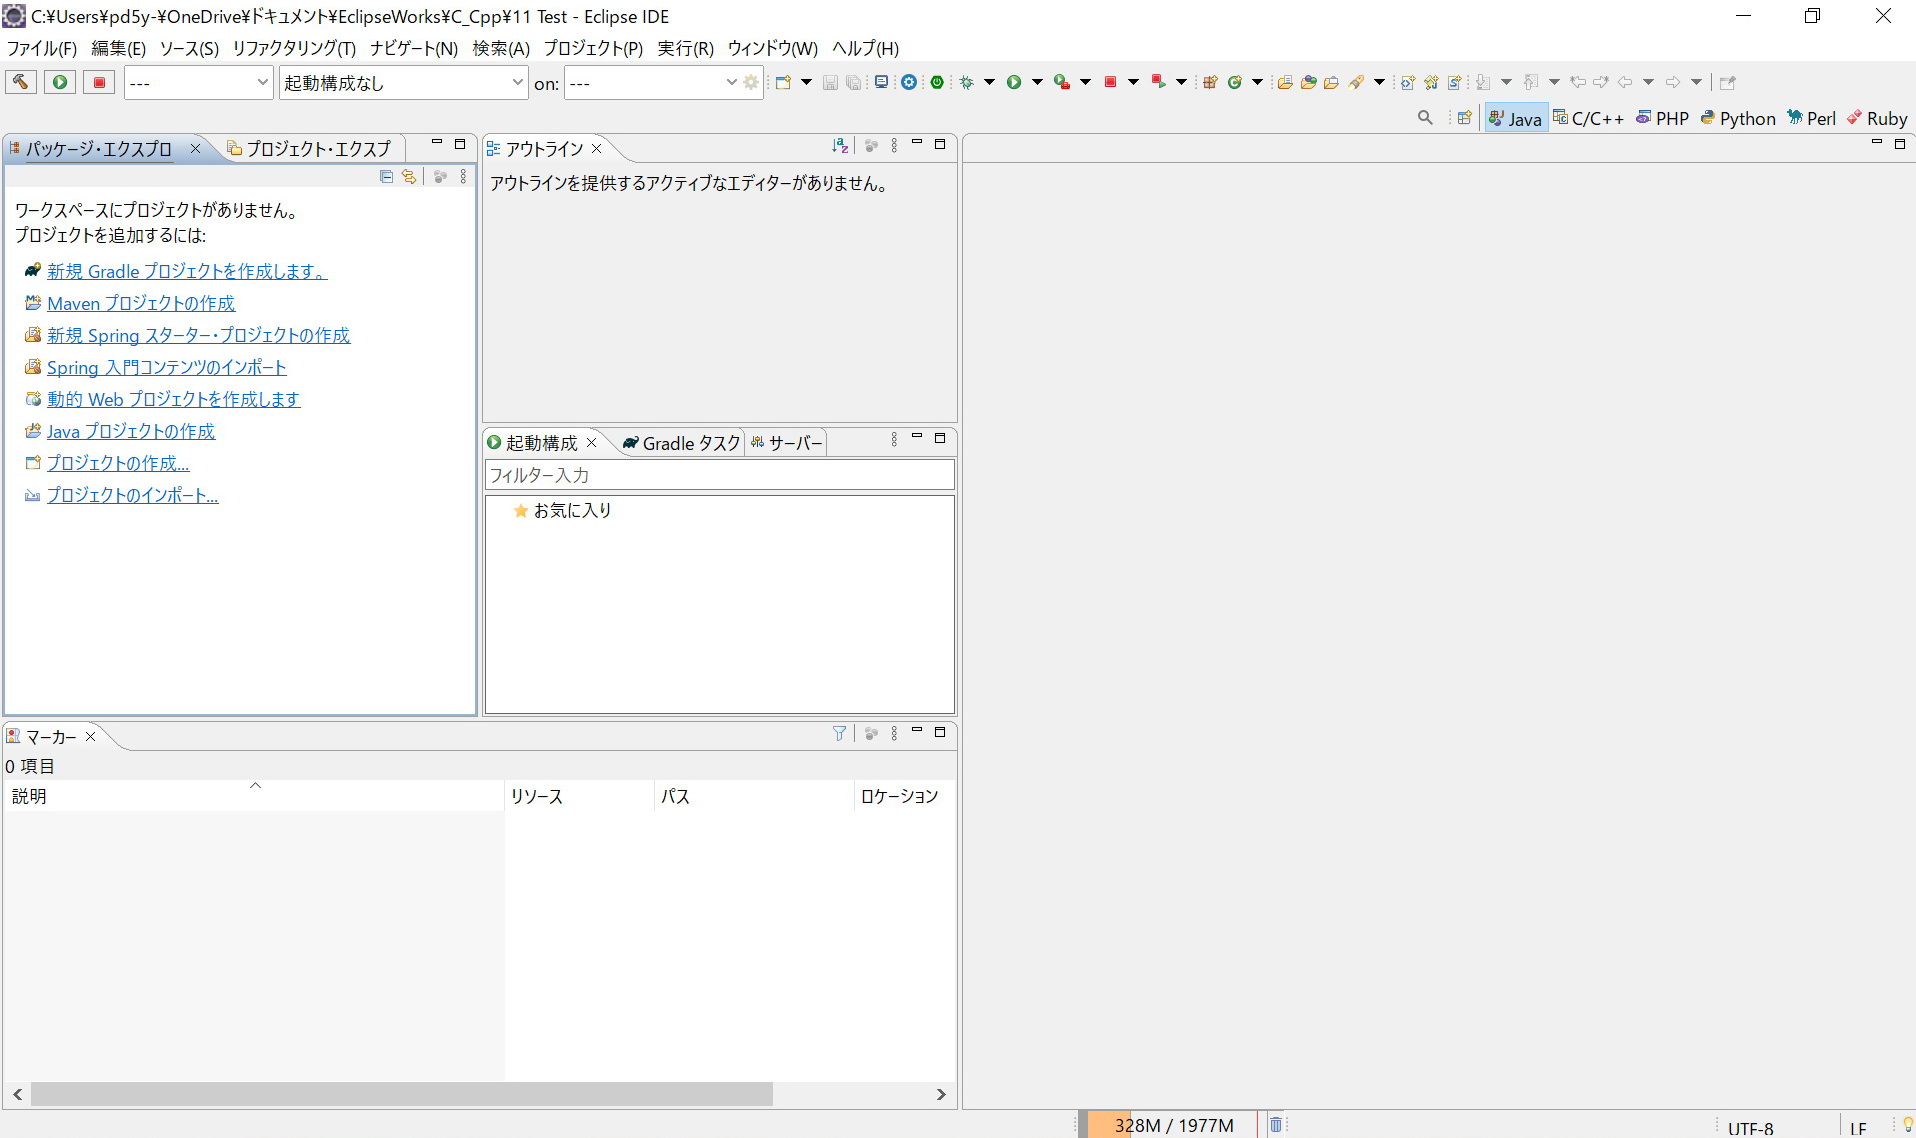This screenshot has height=1138, width=1916.
Task: Expand the External Tools dropdown arrow
Action: point(1085,82)
